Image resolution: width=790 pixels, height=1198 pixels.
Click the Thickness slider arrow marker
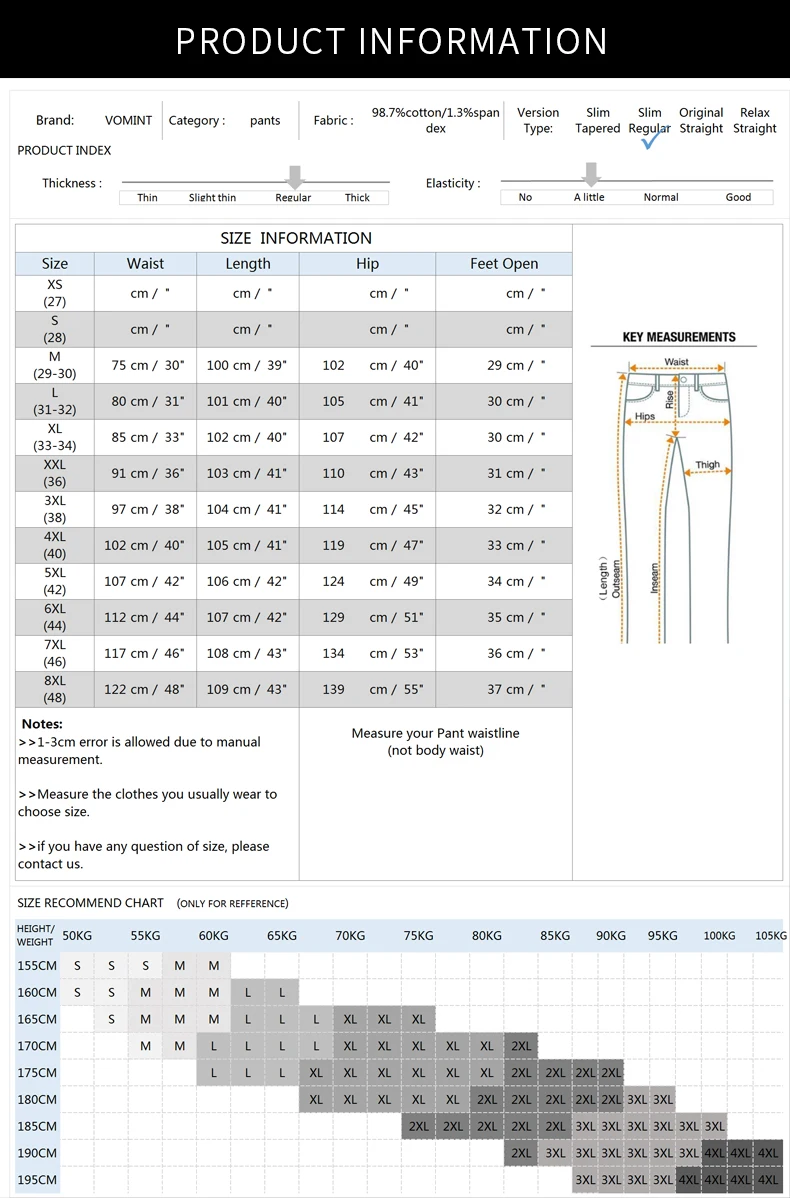(x=295, y=177)
